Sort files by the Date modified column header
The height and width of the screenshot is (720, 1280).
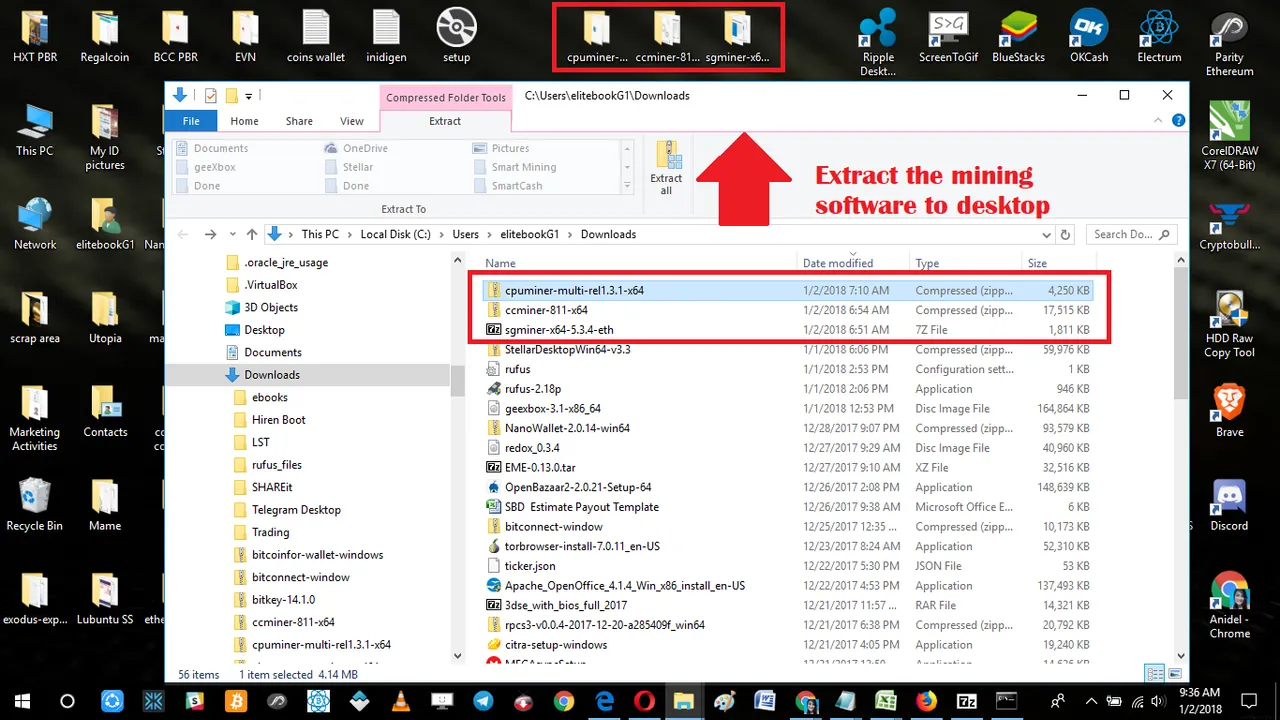854,263
